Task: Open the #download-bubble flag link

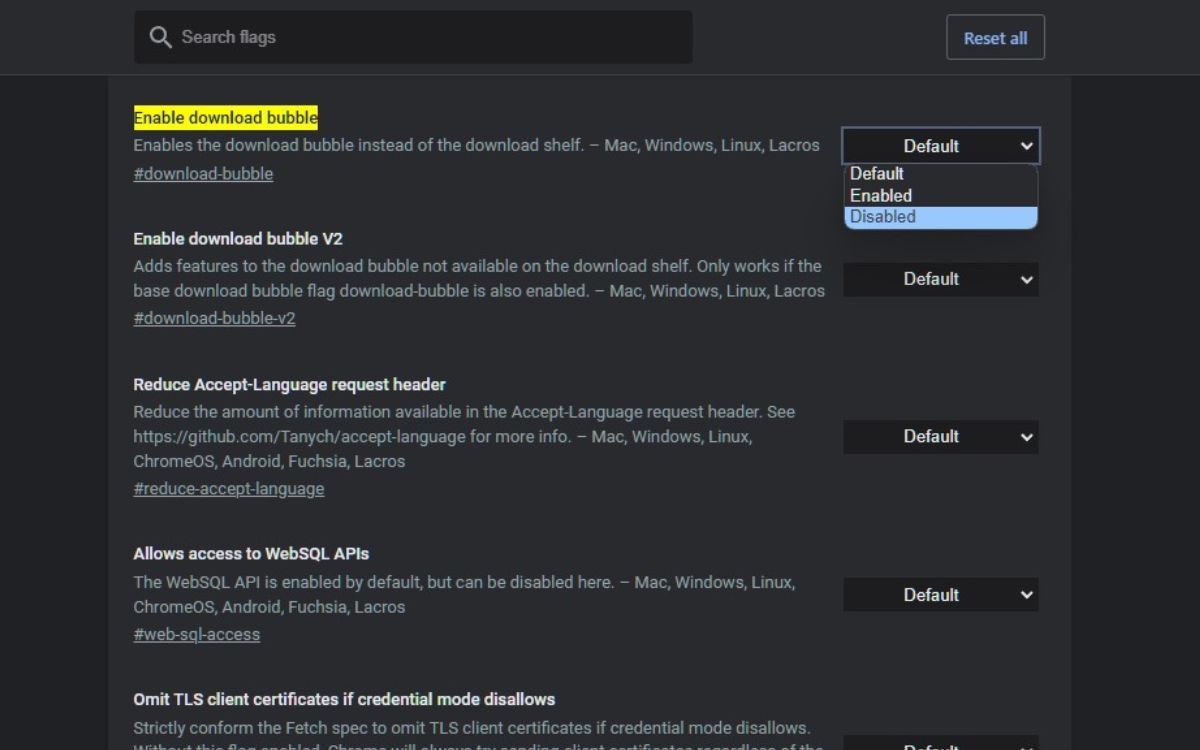Action: pyautogui.click(x=203, y=173)
